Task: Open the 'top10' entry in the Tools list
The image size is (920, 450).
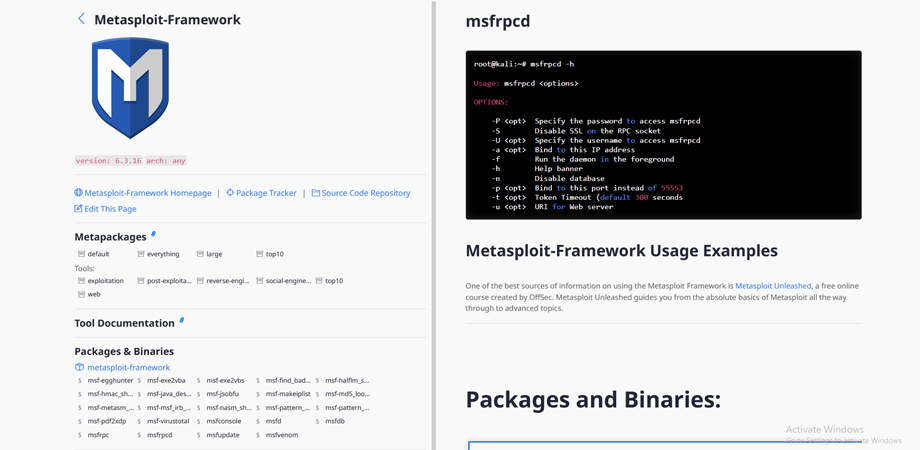Action: click(x=334, y=280)
